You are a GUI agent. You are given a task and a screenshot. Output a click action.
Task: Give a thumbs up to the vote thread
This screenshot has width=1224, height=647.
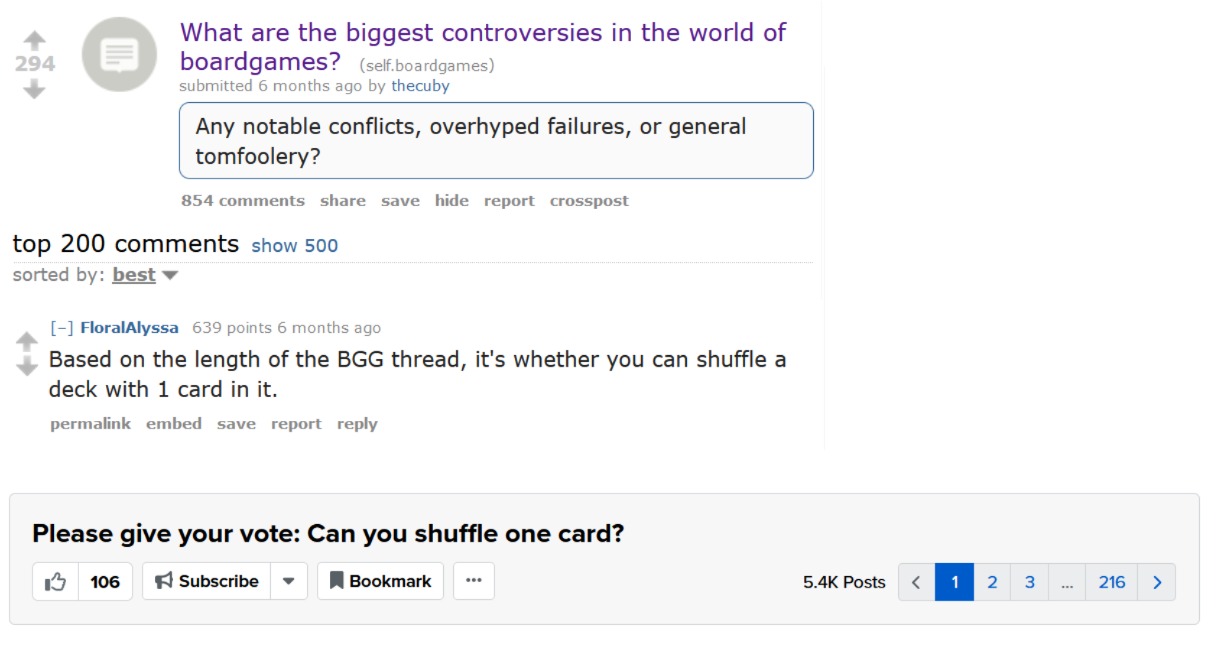56,582
